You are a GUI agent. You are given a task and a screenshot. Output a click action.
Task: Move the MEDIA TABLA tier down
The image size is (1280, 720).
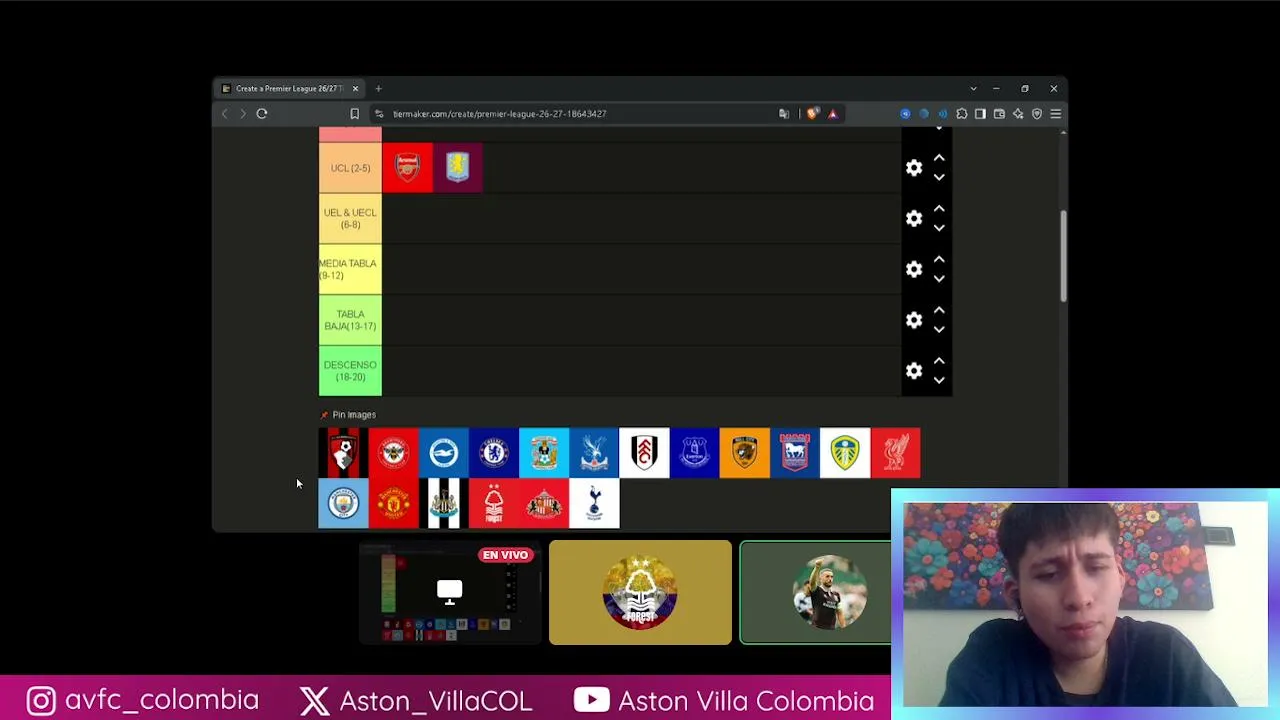click(x=939, y=279)
